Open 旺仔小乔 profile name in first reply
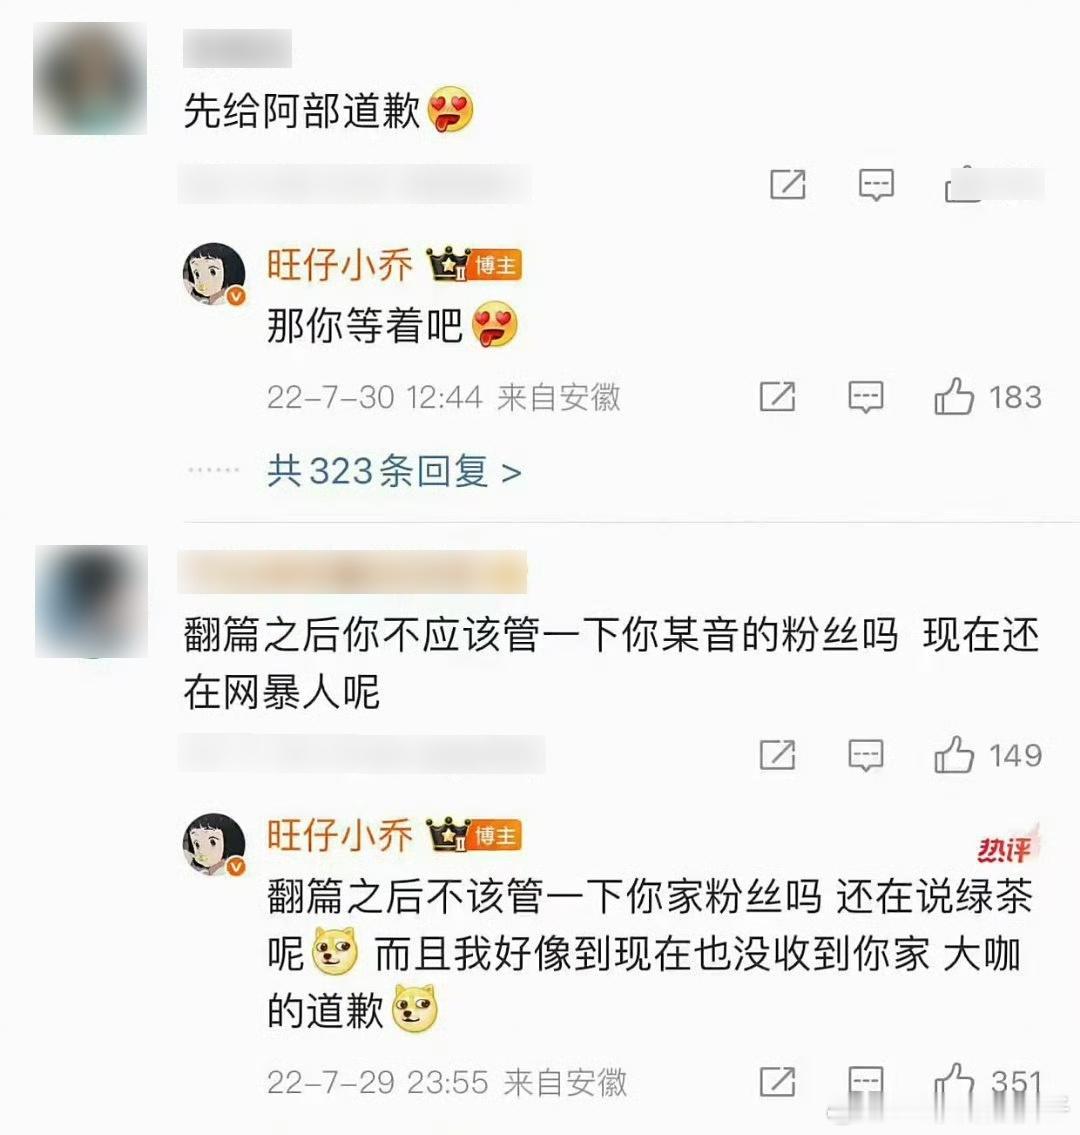This screenshot has height=1135, width=1080. (339, 264)
